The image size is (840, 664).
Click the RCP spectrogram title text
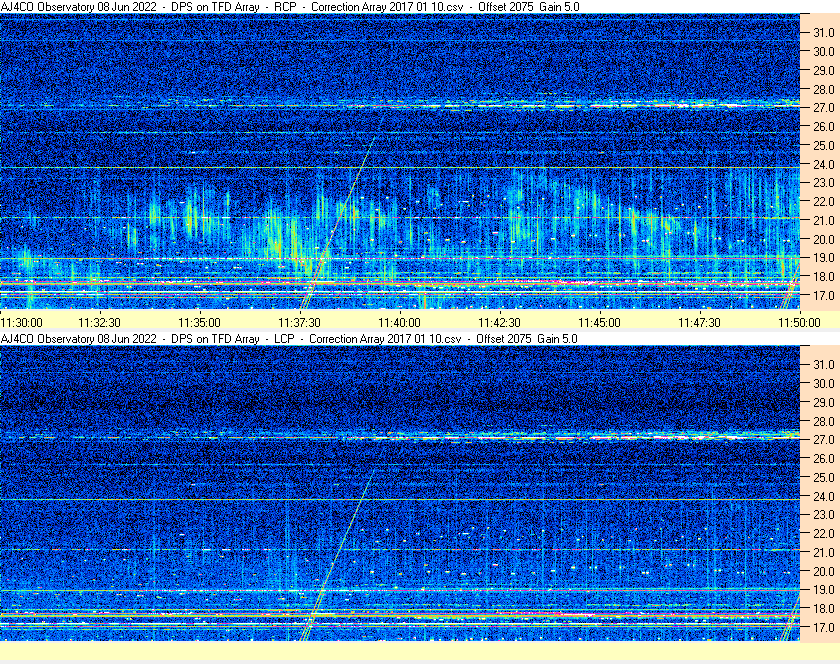click(x=290, y=7)
